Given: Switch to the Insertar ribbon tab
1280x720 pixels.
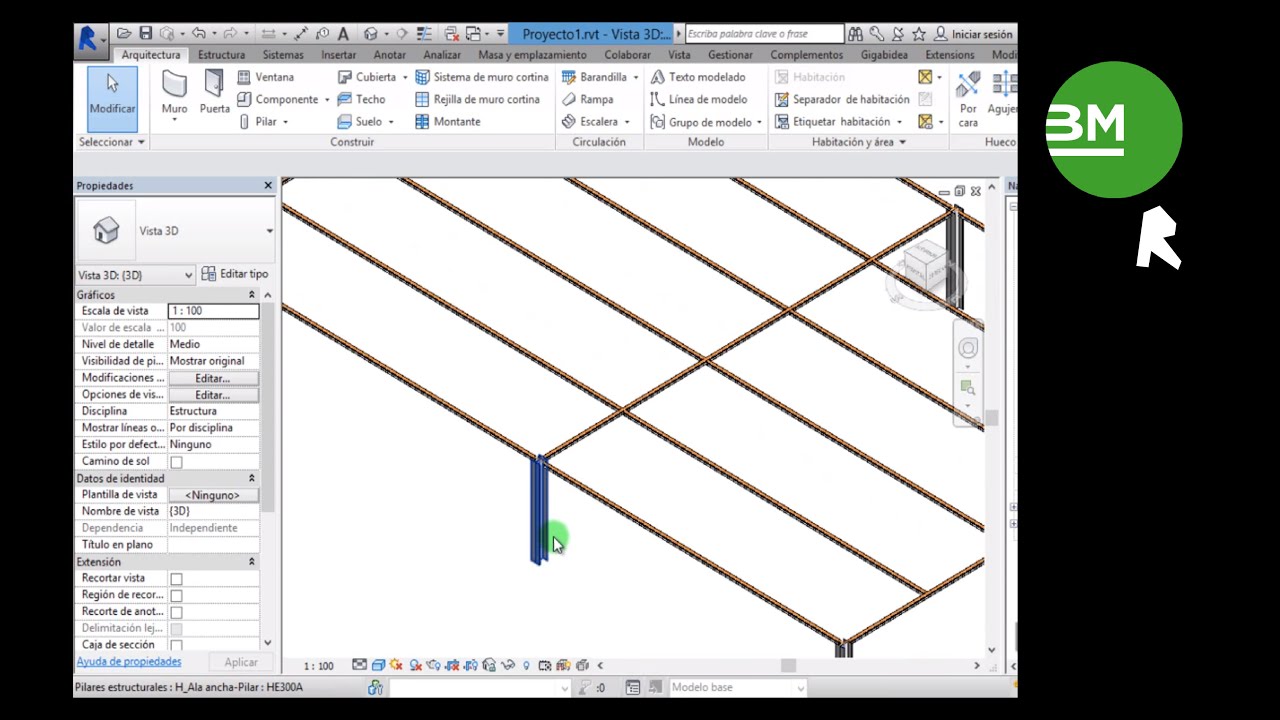Looking at the screenshot, I should pos(339,55).
